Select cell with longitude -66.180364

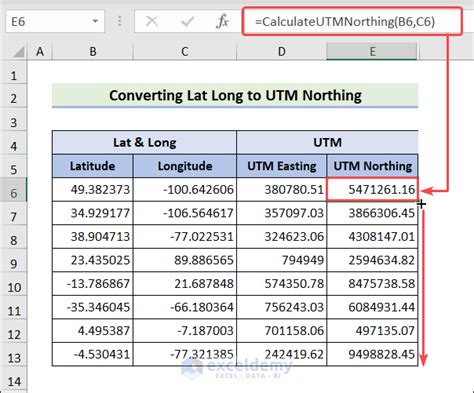(185, 307)
